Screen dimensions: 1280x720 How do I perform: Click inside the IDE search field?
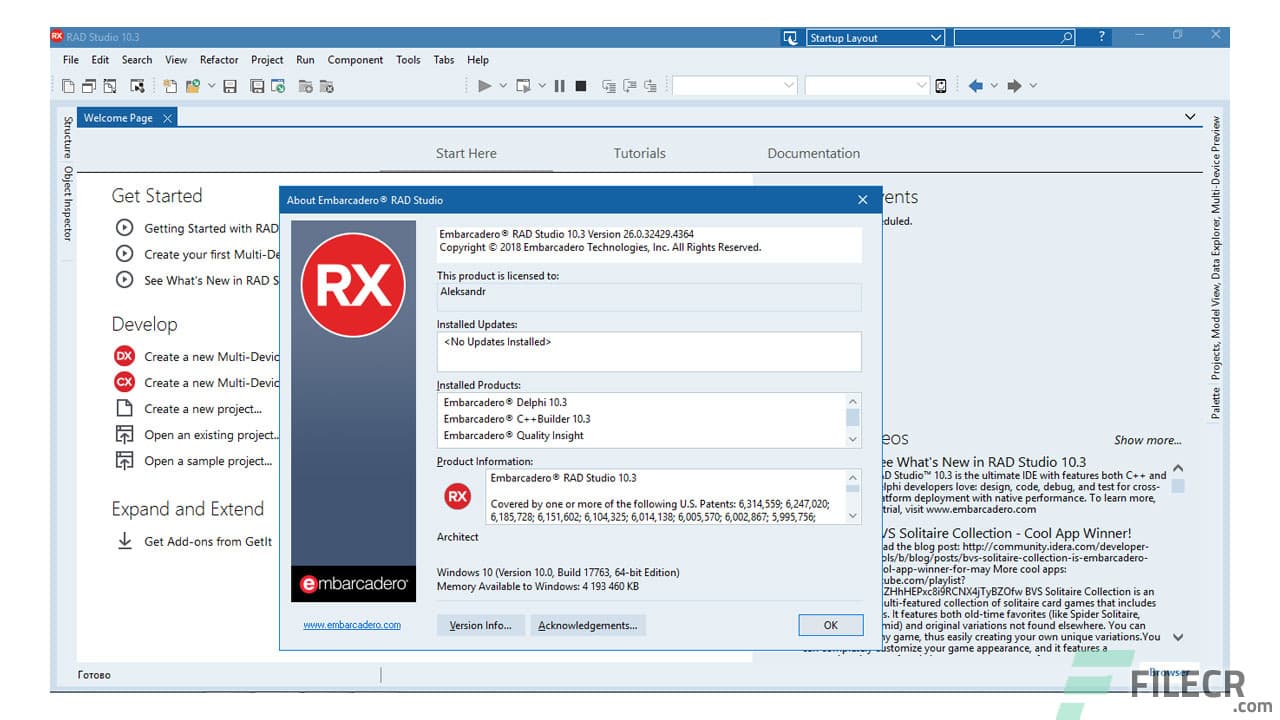(x=1010, y=37)
